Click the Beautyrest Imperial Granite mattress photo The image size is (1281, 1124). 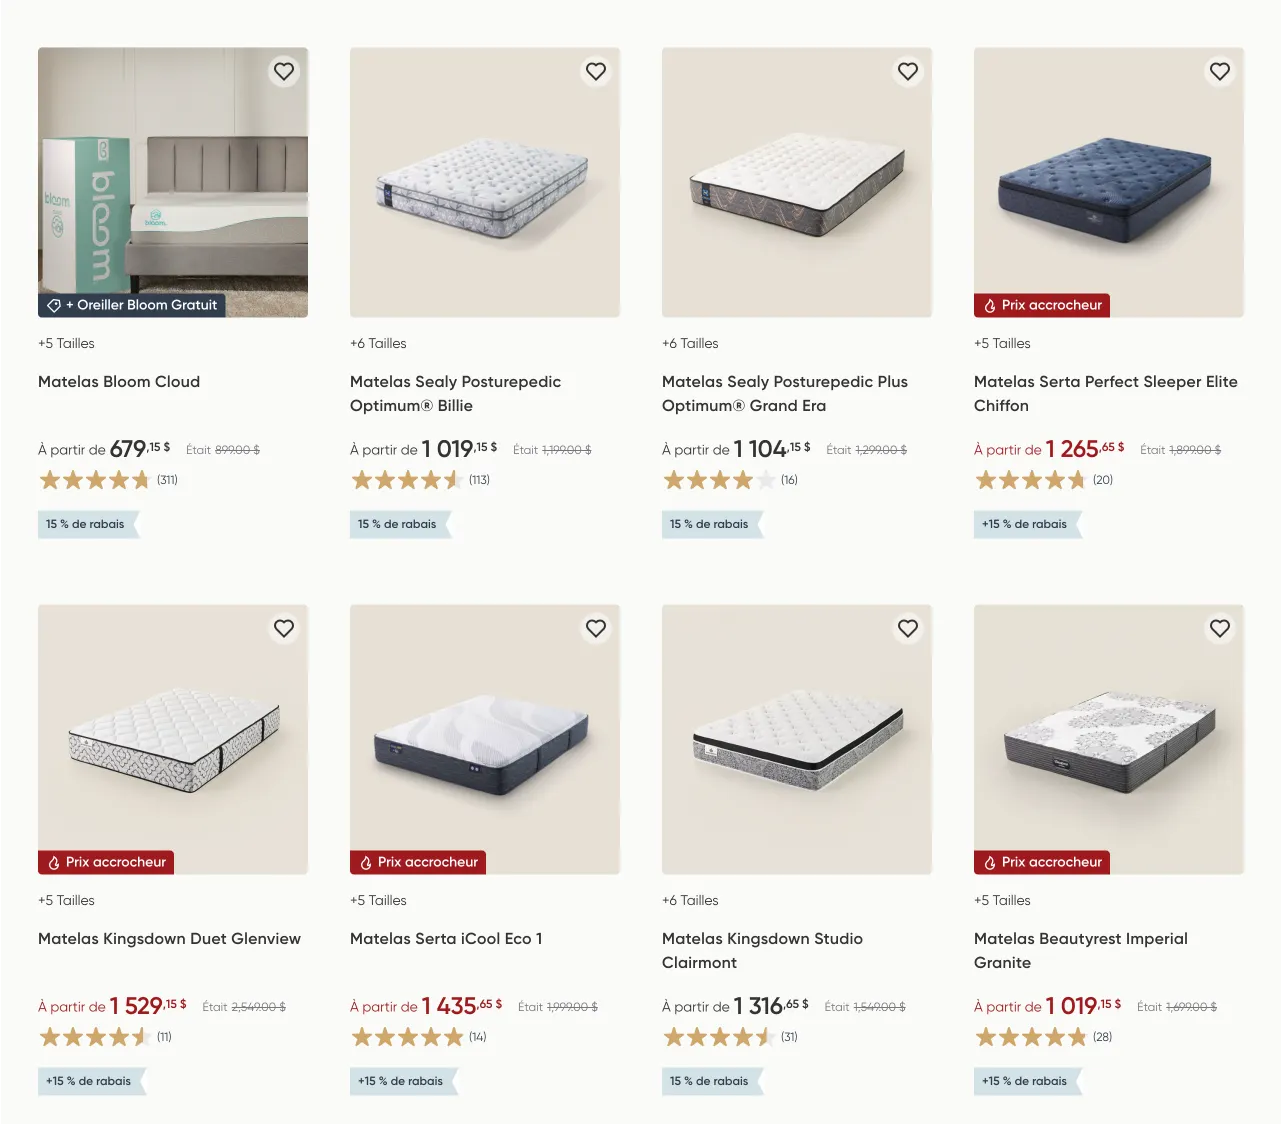1108,740
